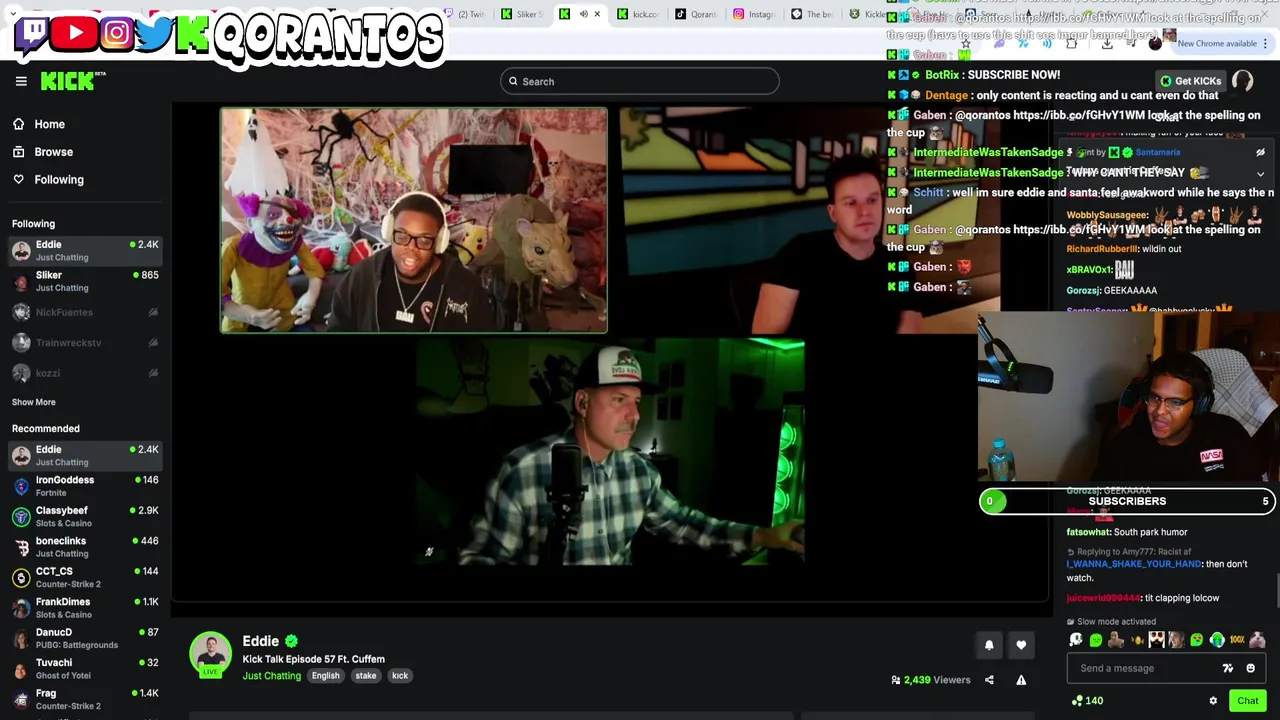Viewport: 1280px width, 720px height.
Task: Click the English tag
Action: point(325,676)
